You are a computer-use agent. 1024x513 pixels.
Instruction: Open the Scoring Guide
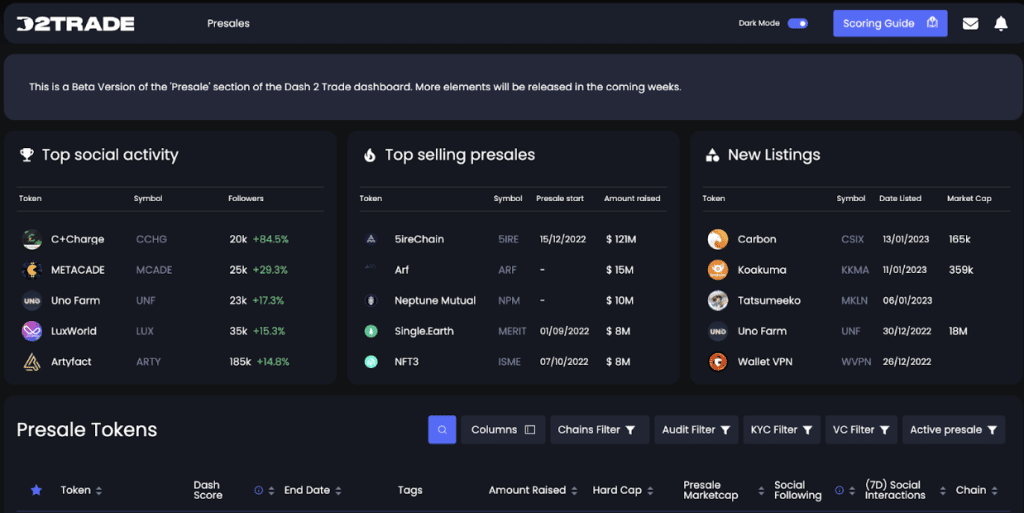click(889, 23)
